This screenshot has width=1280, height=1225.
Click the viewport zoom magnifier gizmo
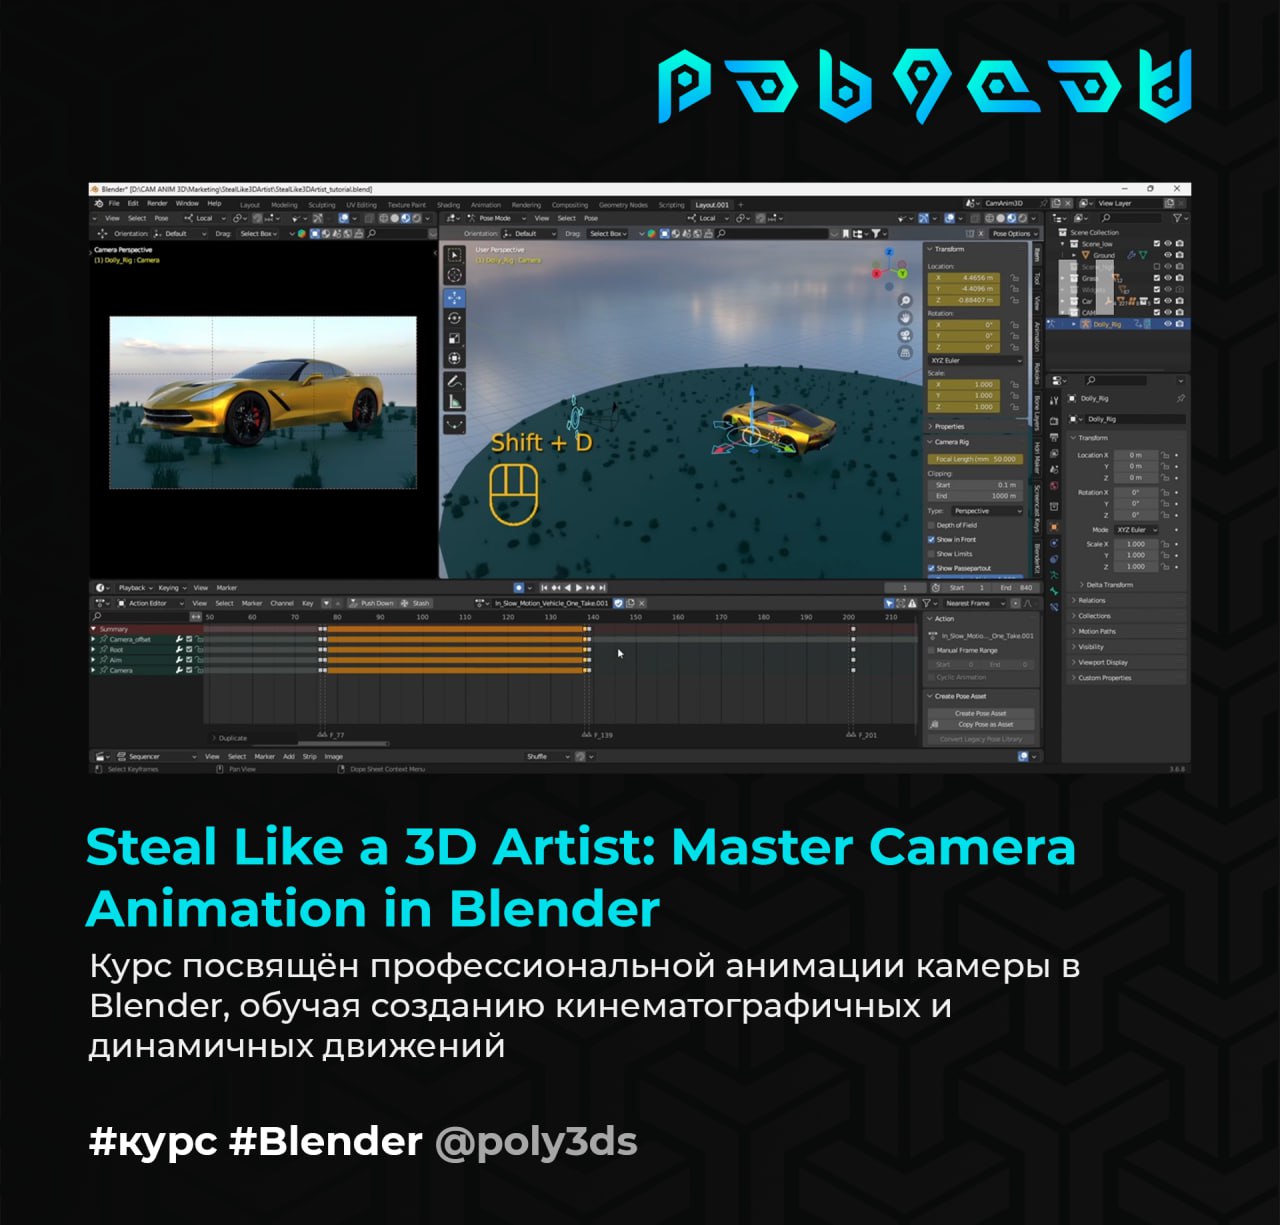pyautogui.click(x=905, y=301)
